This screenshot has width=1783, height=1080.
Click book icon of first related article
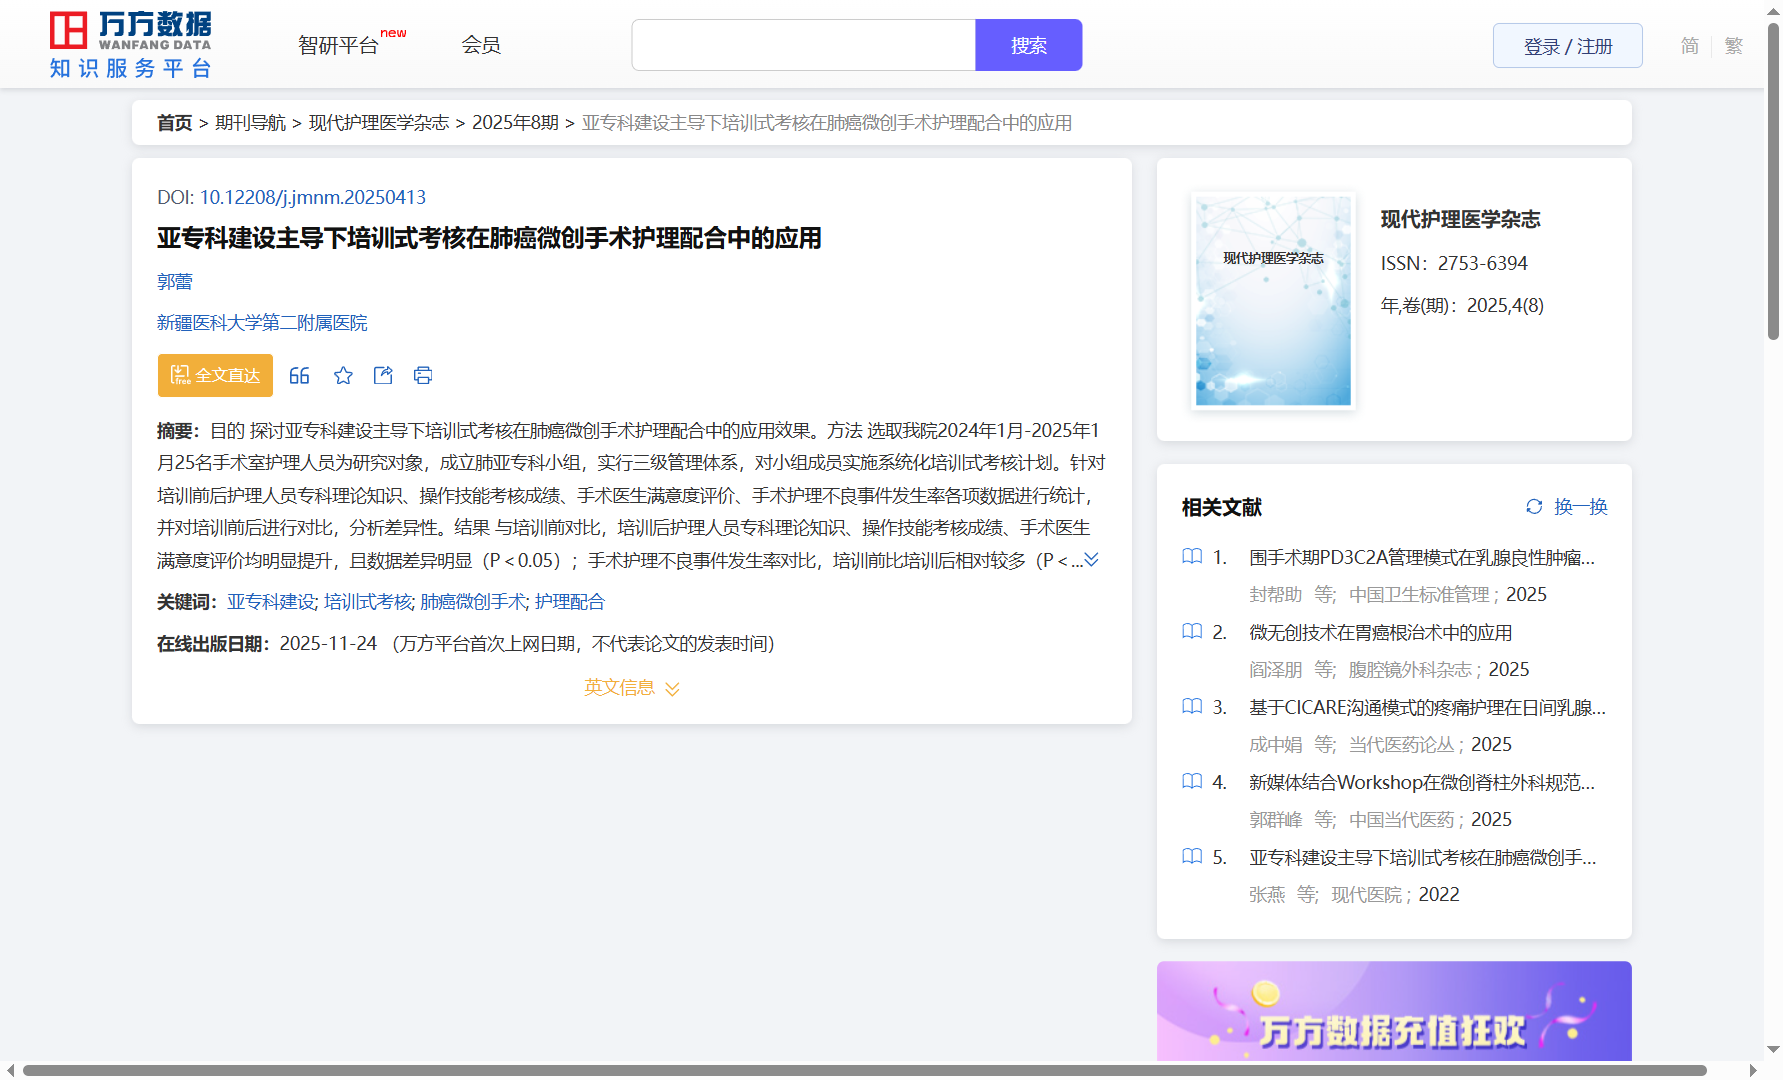(1192, 556)
